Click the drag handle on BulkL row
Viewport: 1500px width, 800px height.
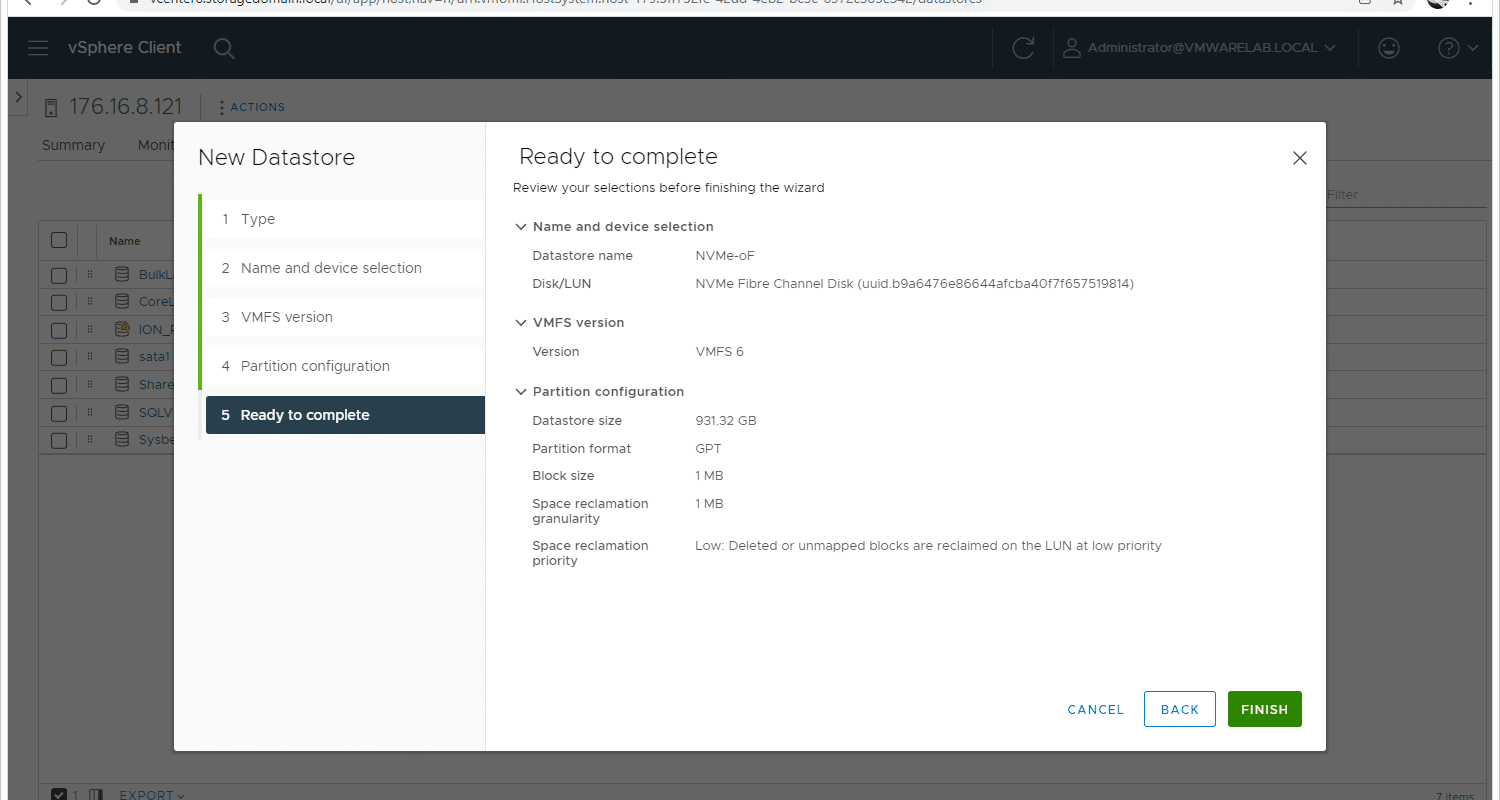[x=89, y=275]
